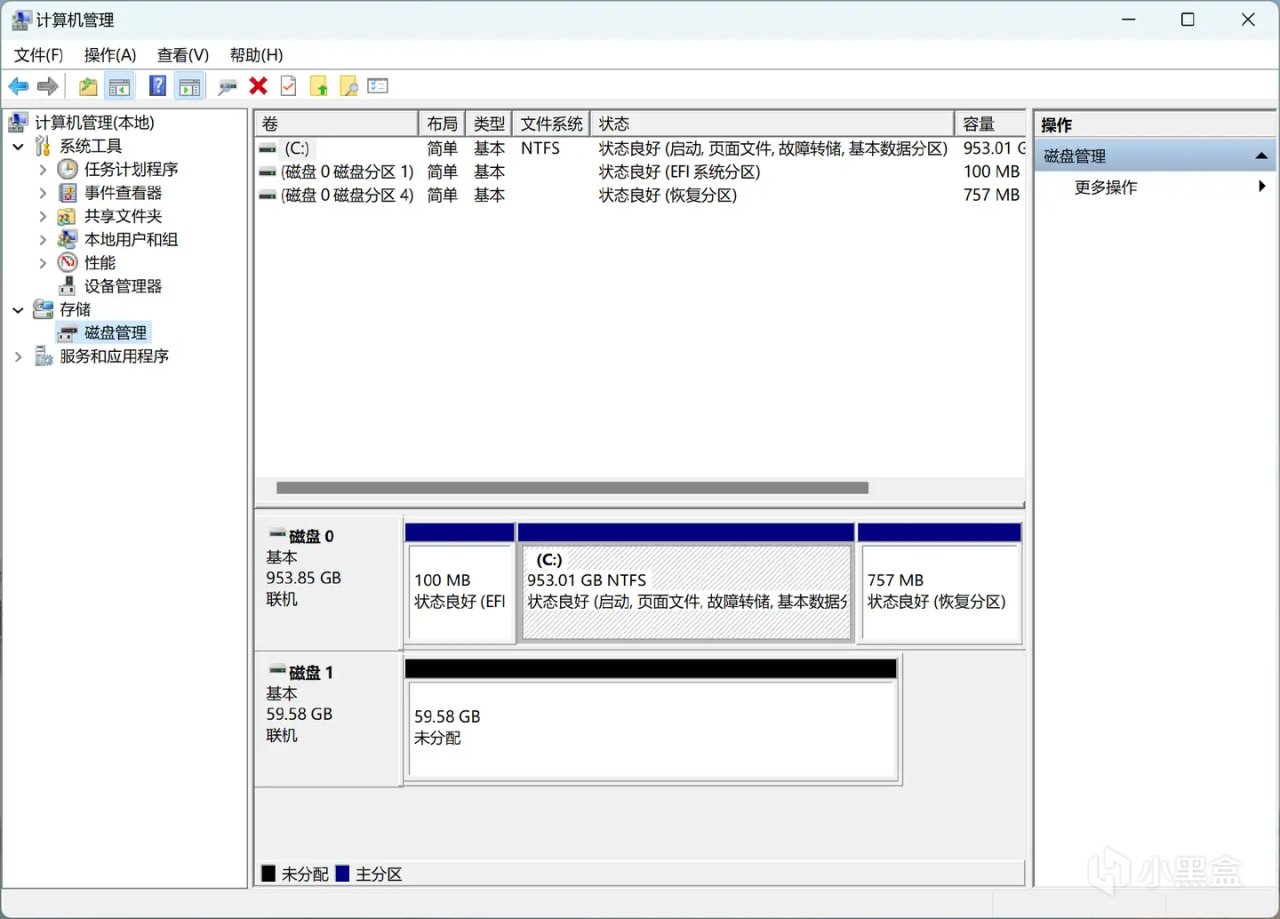Open 设备管理器 in the tree
Image resolution: width=1280 pixels, height=919 pixels.
pyautogui.click(x=123, y=286)
